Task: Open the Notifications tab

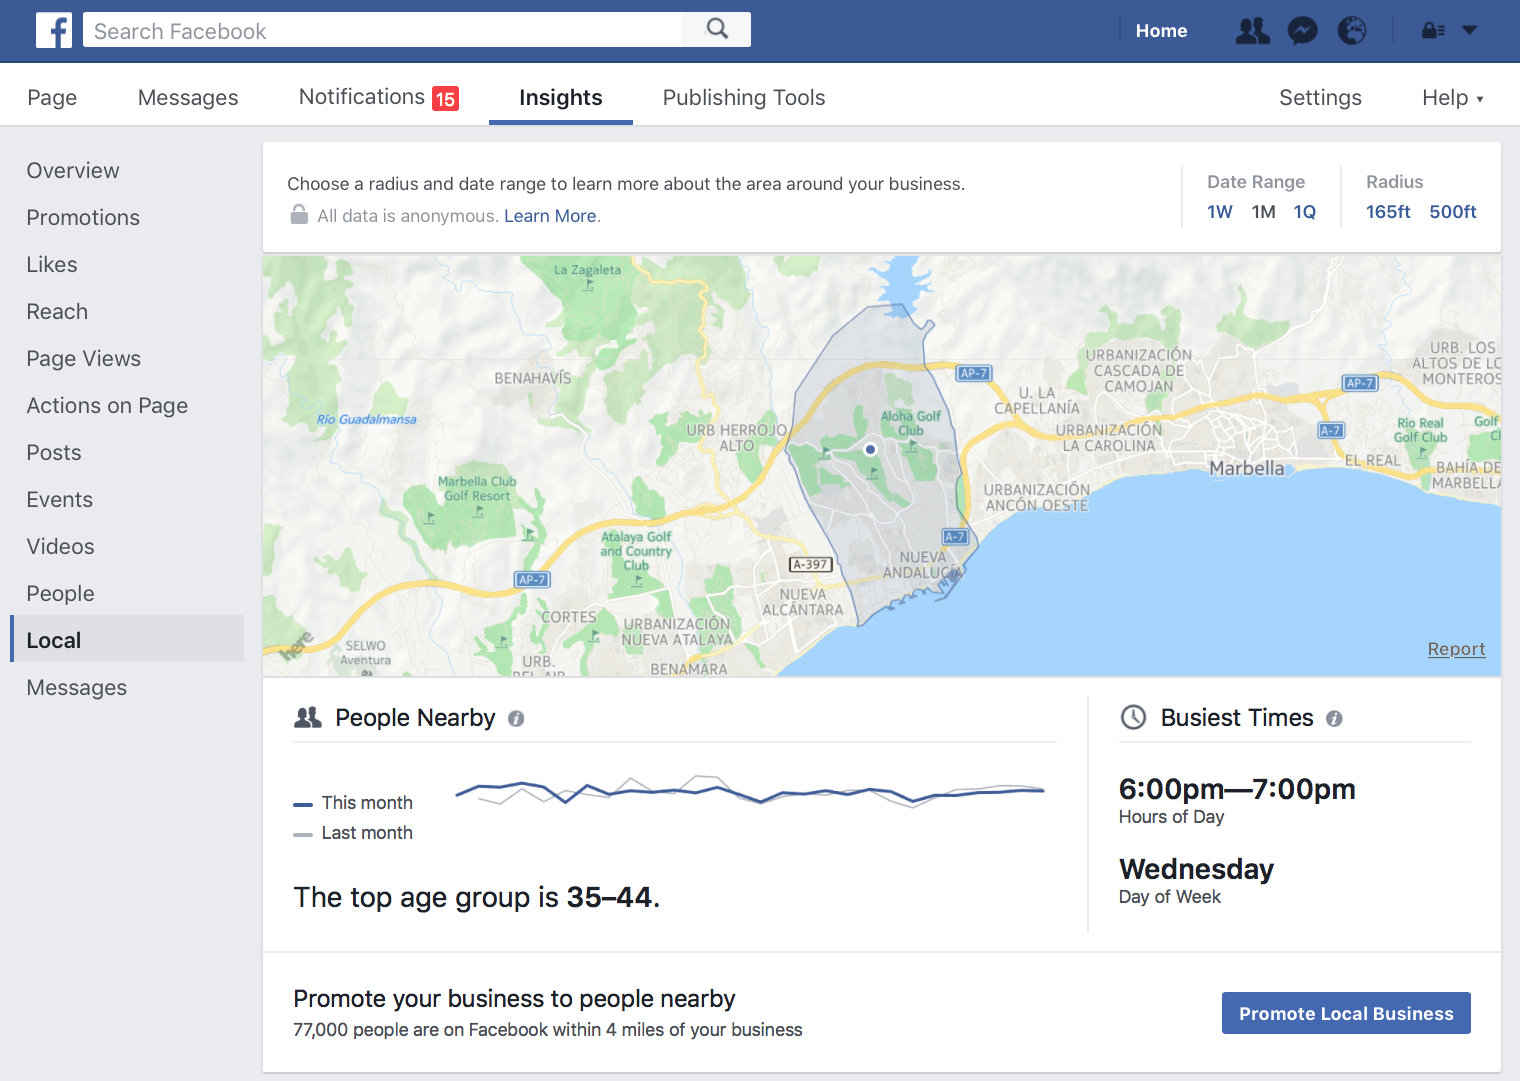Action: (x=378, y=97)
